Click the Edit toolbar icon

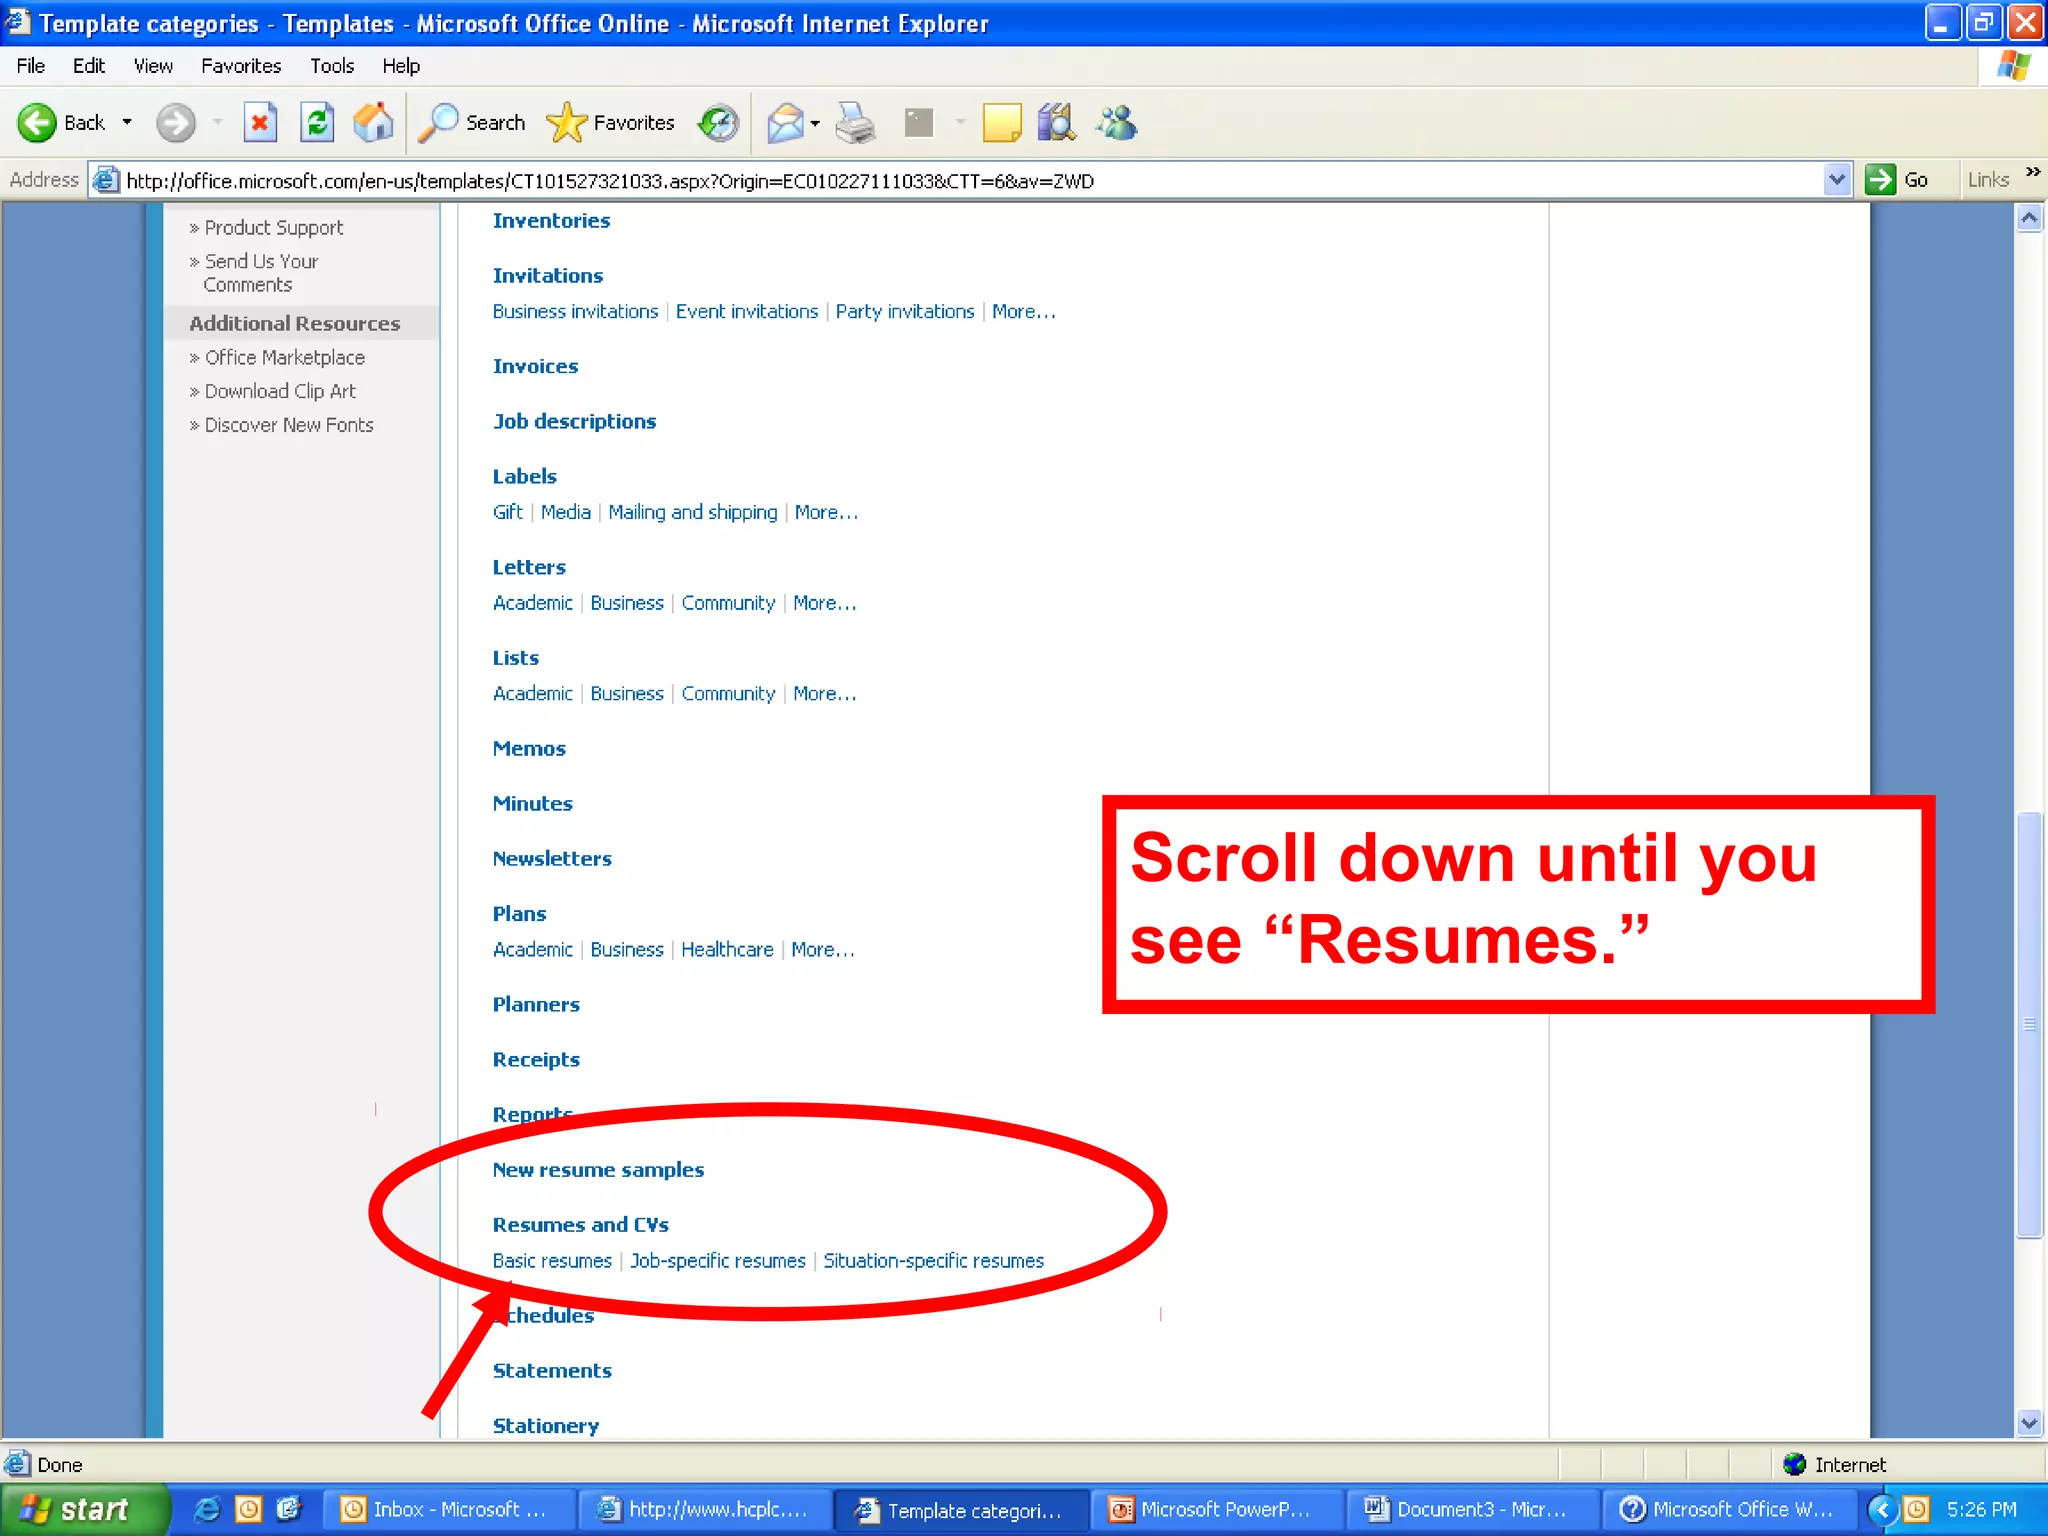(918, 123)
